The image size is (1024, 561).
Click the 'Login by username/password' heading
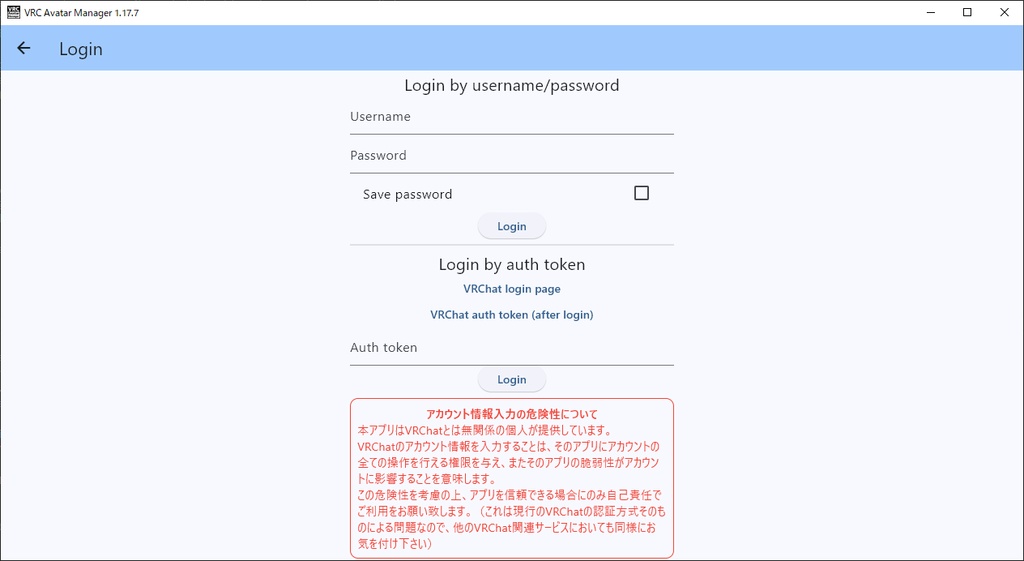pos(511,86)
